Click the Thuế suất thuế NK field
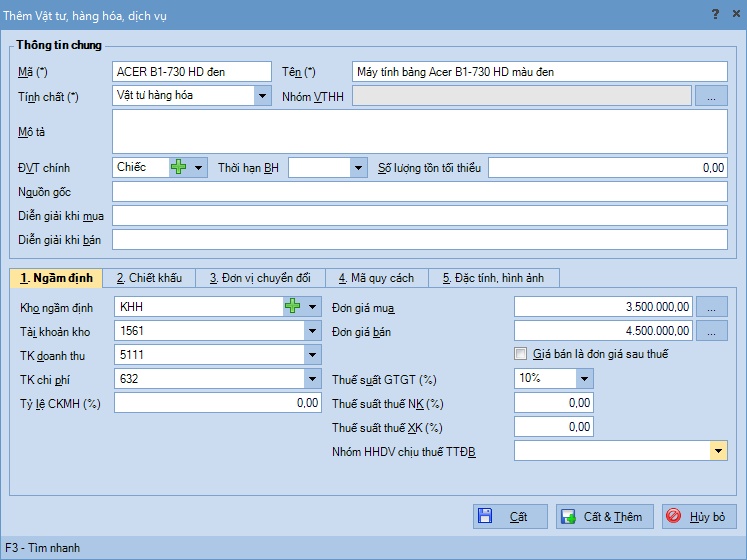The height and width of the screenshot is (560, 747). 554,403
